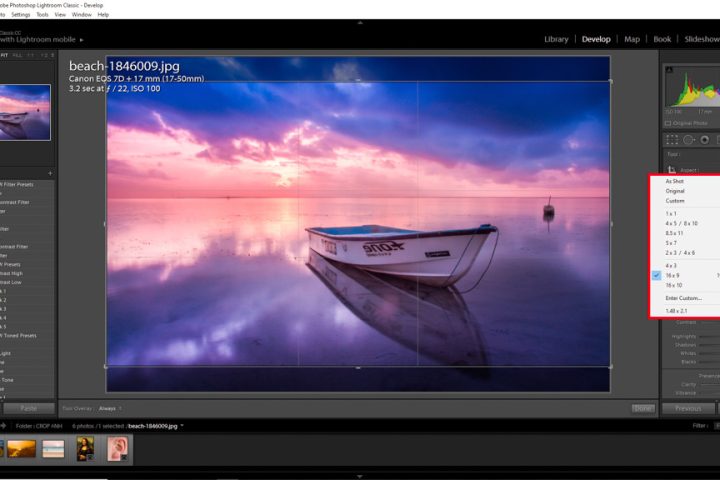Click the Previous button
Viewport: 720px width, 480px height.
tap(688, 408)
